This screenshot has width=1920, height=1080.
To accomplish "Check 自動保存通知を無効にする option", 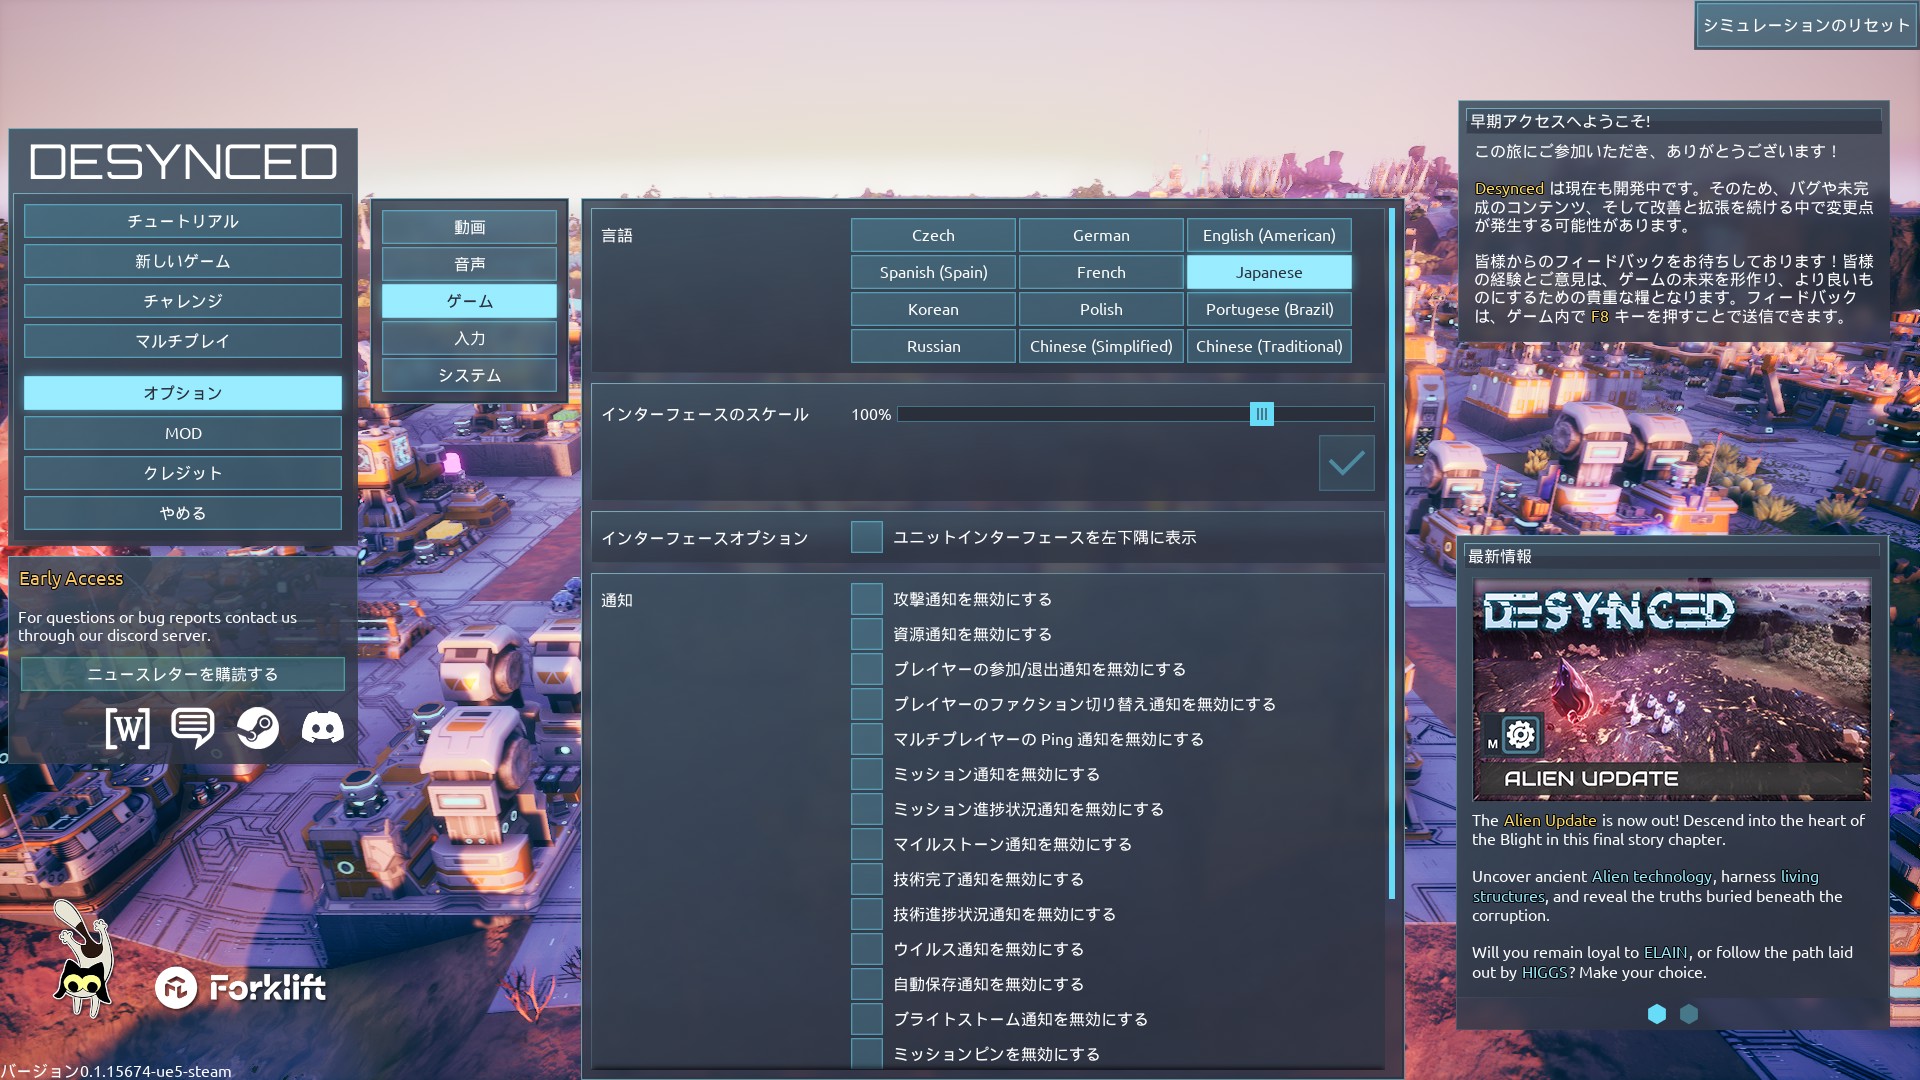I will [867, 984].
